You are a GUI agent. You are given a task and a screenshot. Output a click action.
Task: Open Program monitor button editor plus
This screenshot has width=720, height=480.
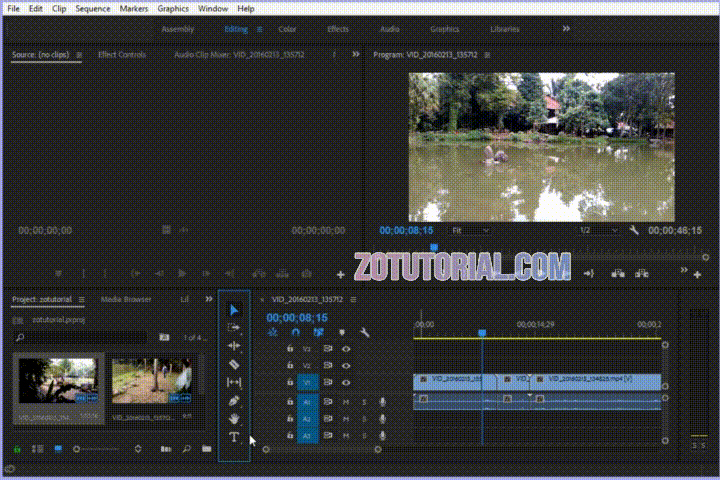click(x=697, y=274)
